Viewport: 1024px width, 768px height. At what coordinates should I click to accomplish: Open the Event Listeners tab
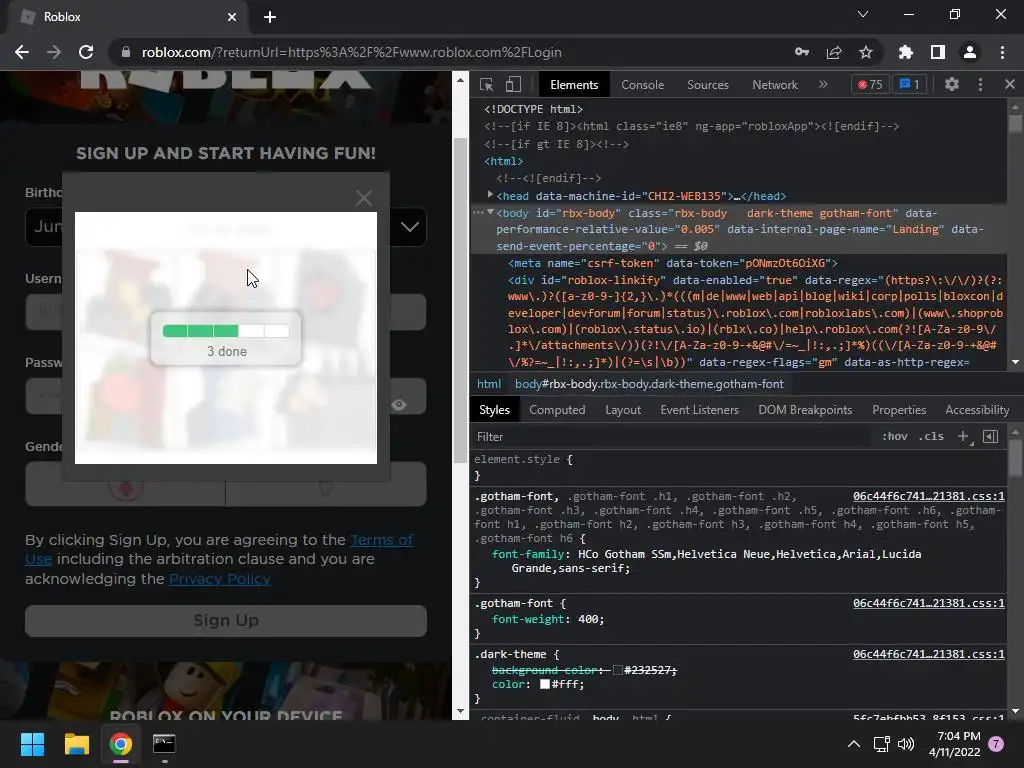click(699, 410)
